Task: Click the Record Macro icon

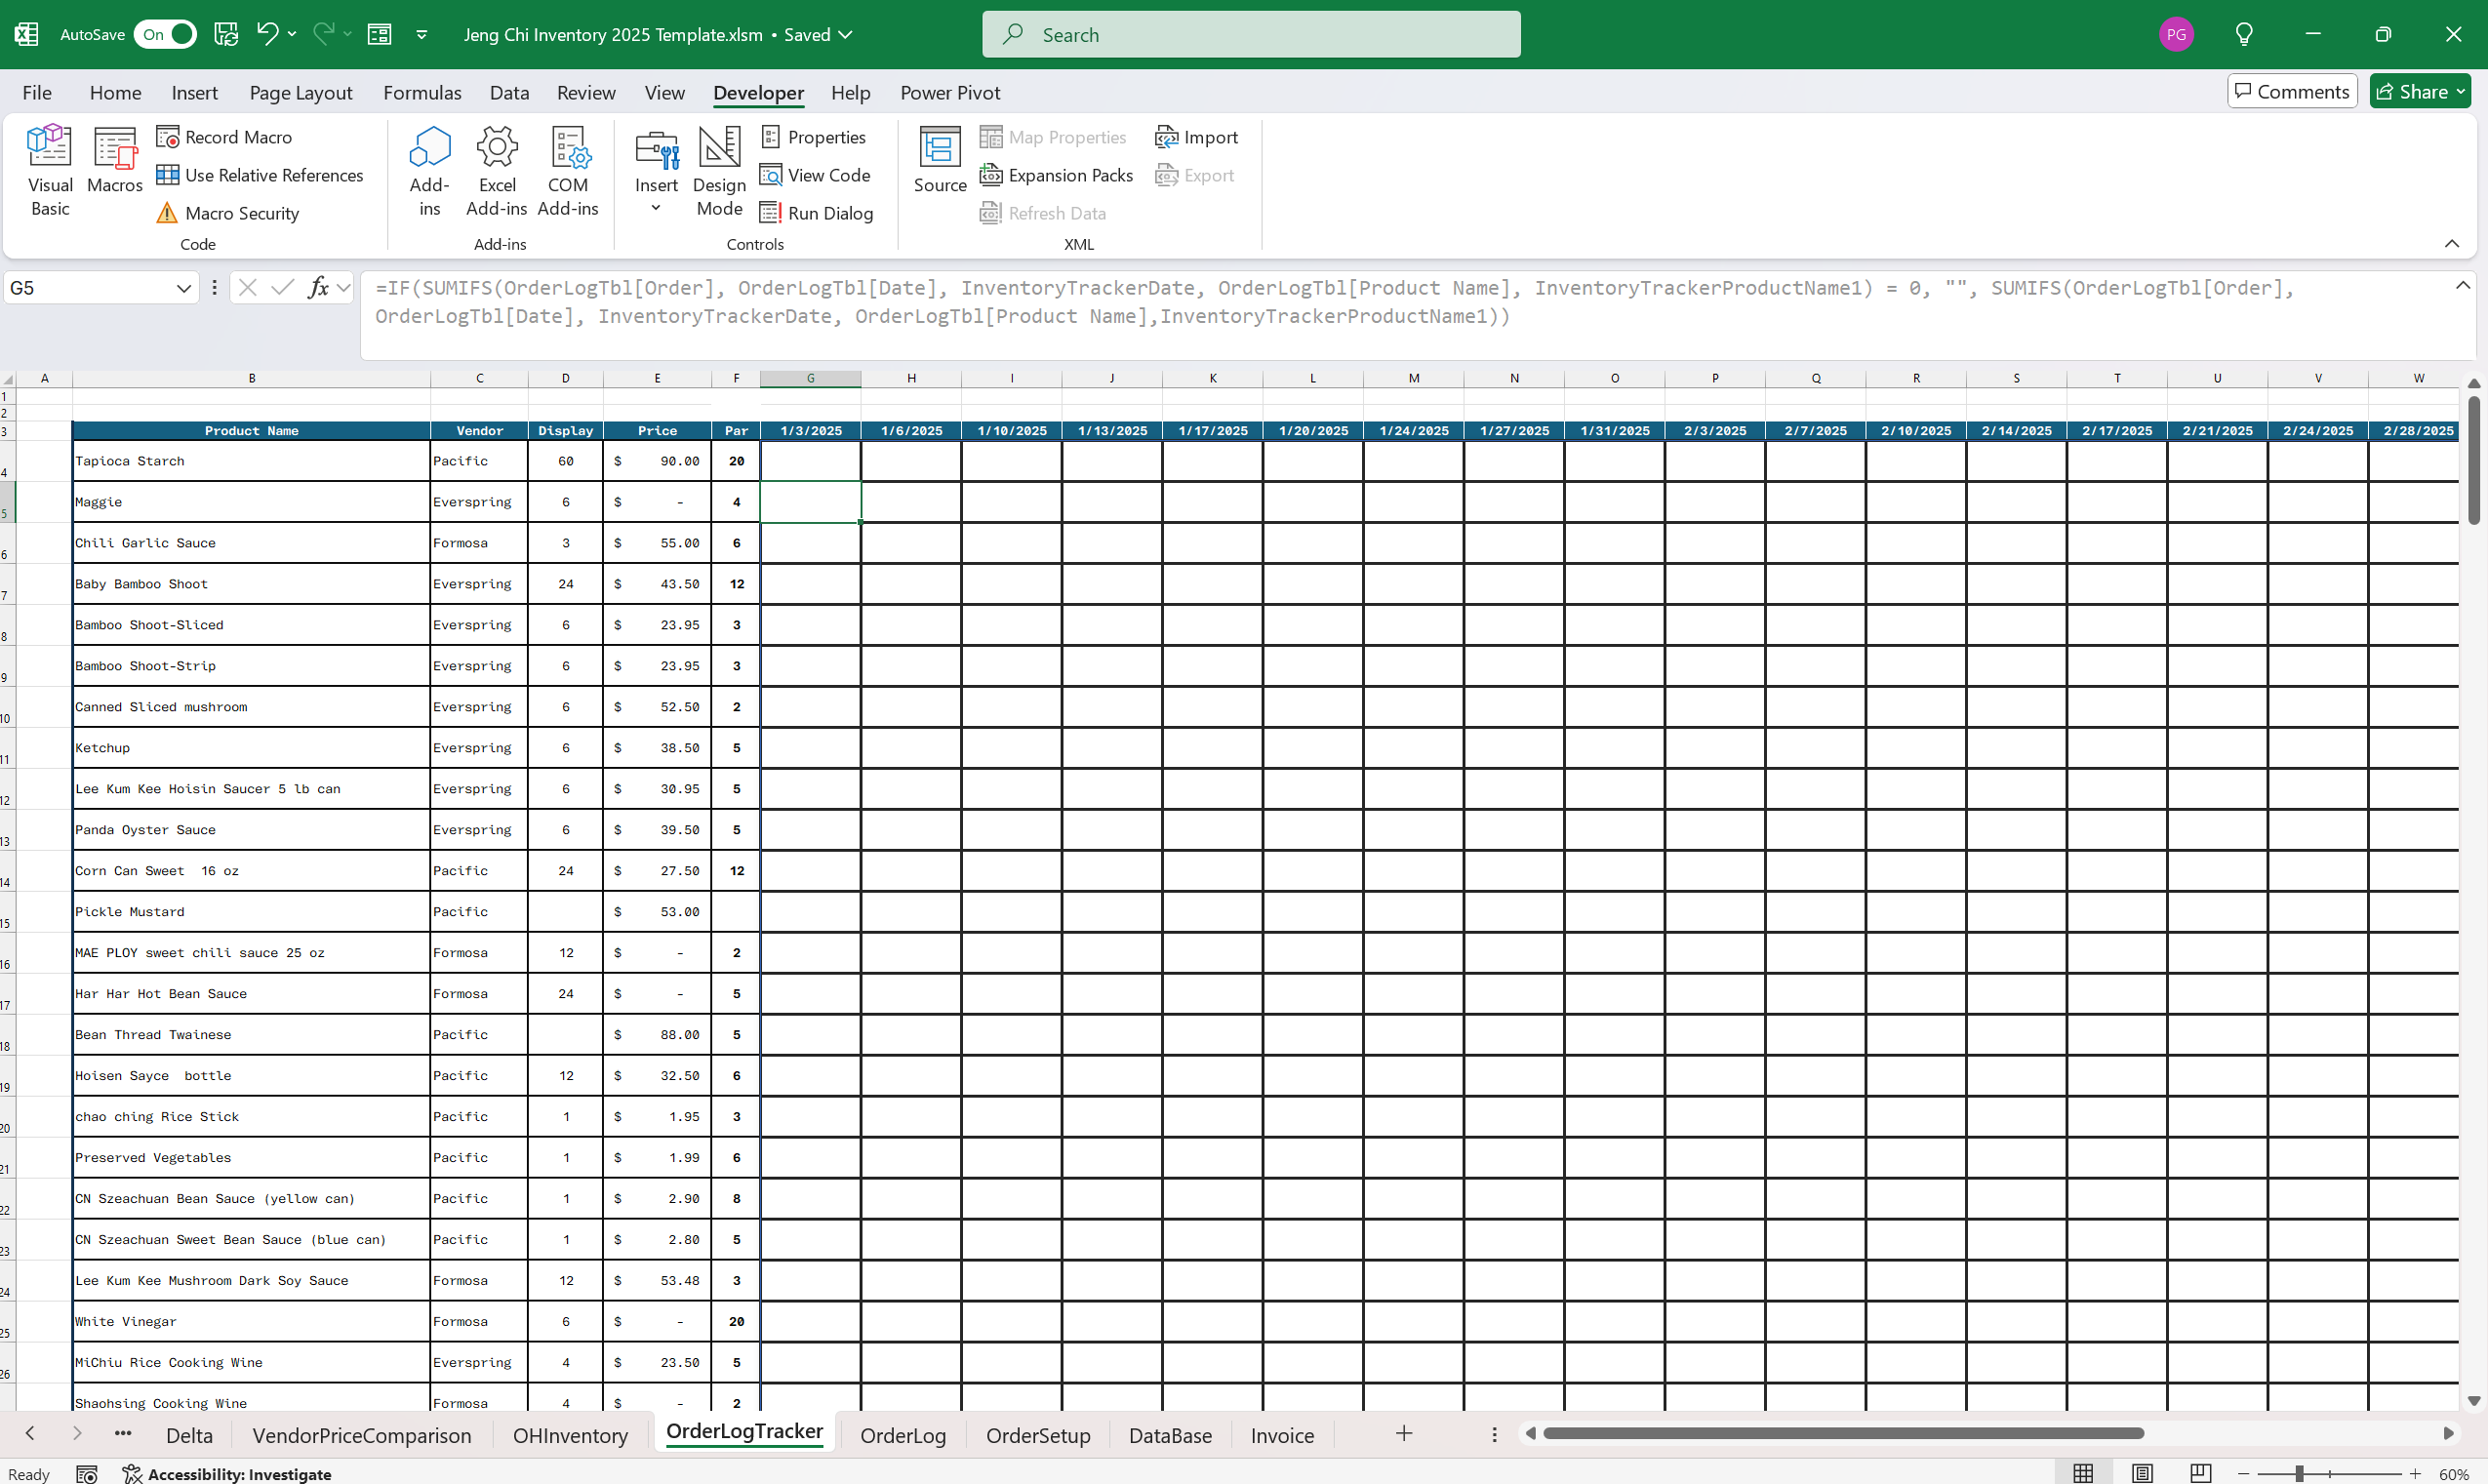Action: pos(167,137)
